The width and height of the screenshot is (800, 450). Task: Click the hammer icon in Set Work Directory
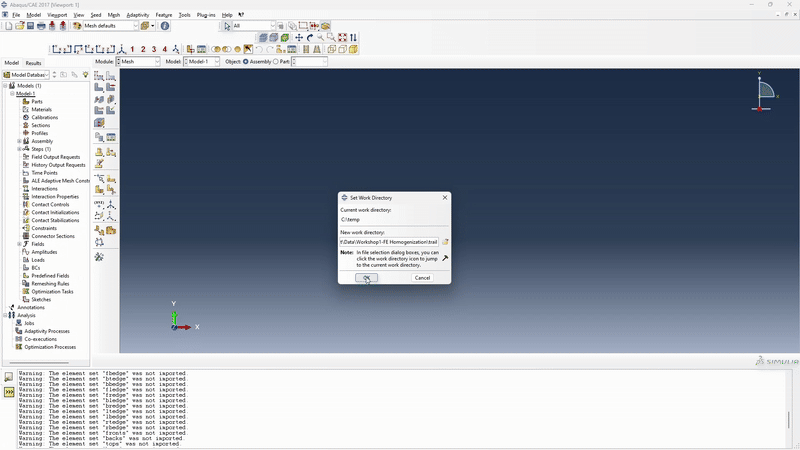tap(445, 258)
